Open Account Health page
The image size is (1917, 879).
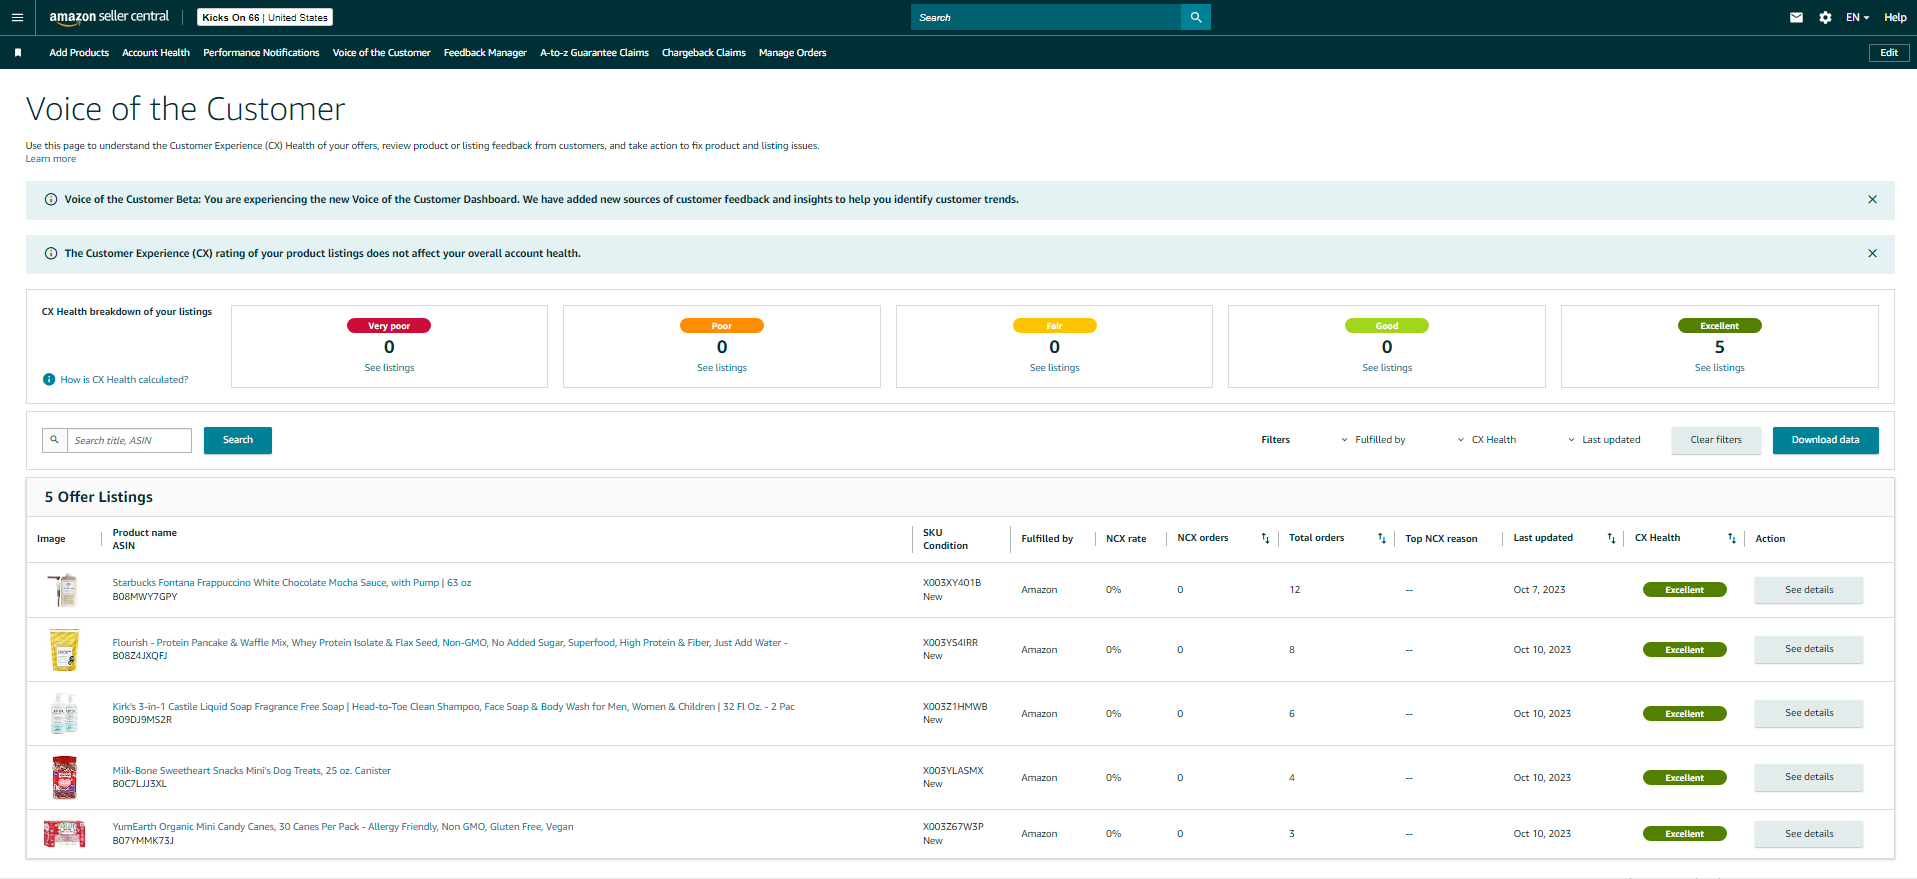pyautogui.click(x=156, y=53)
